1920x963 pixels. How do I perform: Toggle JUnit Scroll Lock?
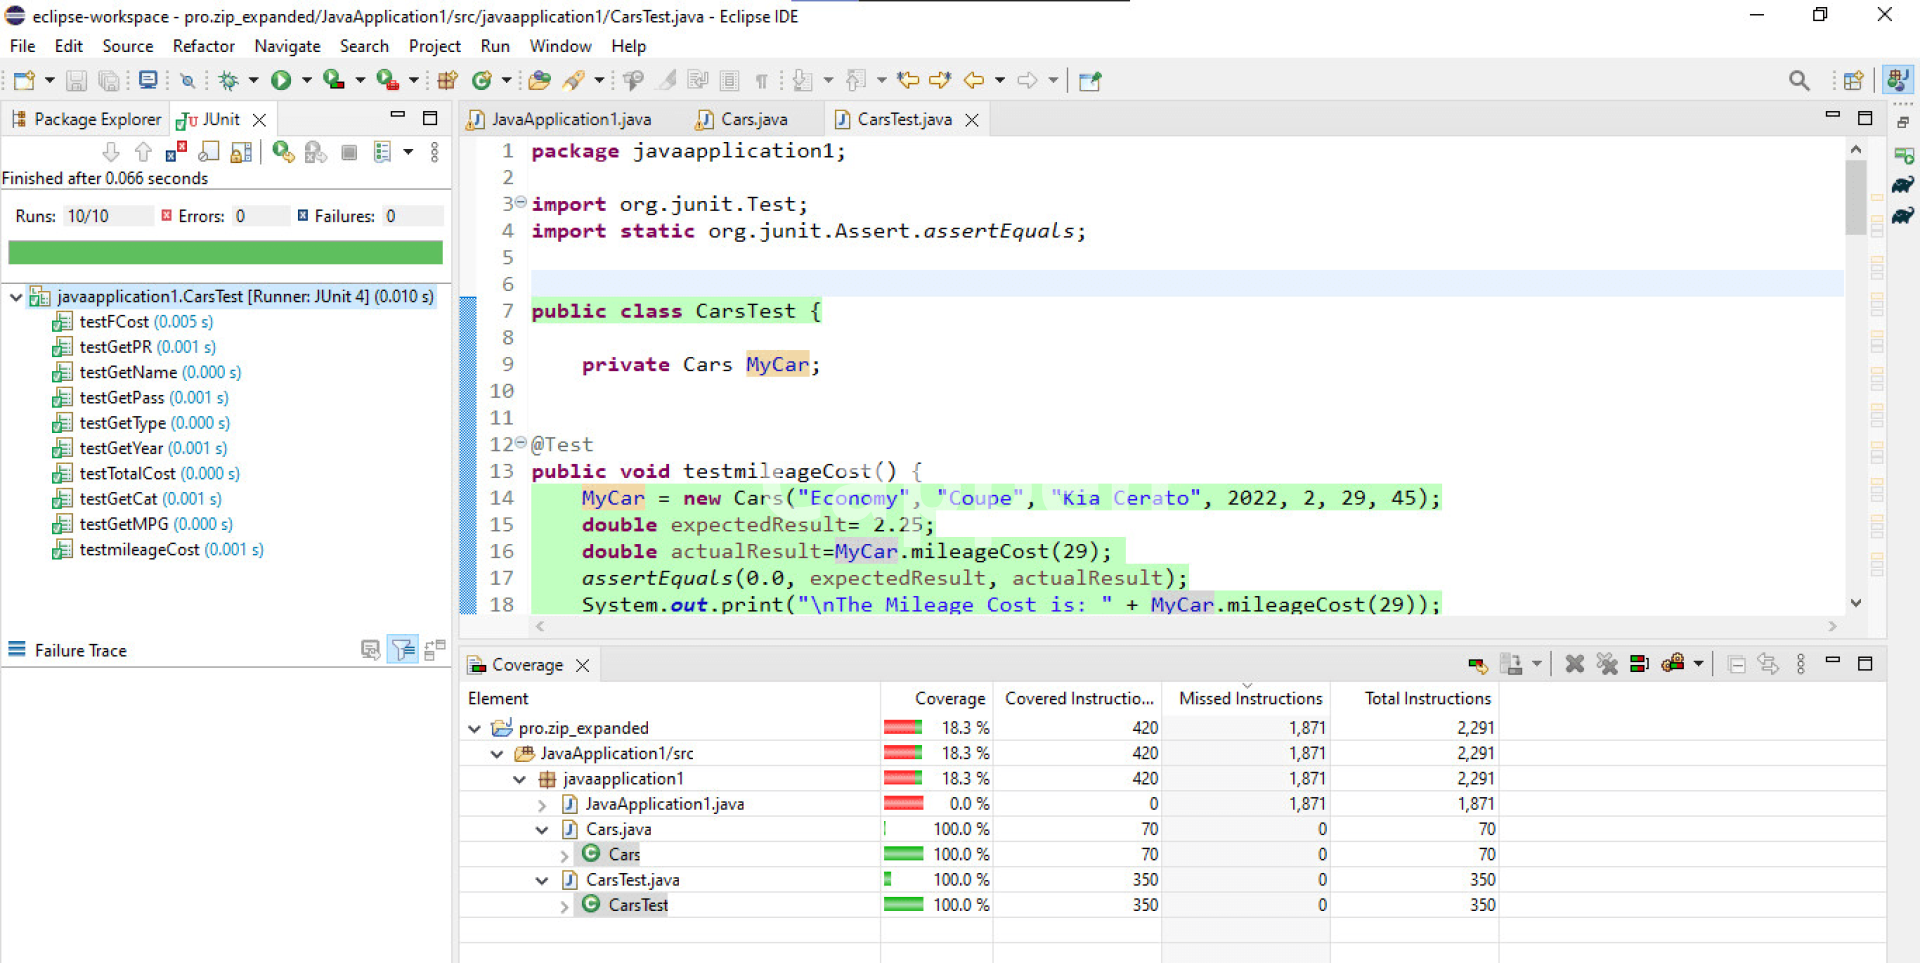241,152
